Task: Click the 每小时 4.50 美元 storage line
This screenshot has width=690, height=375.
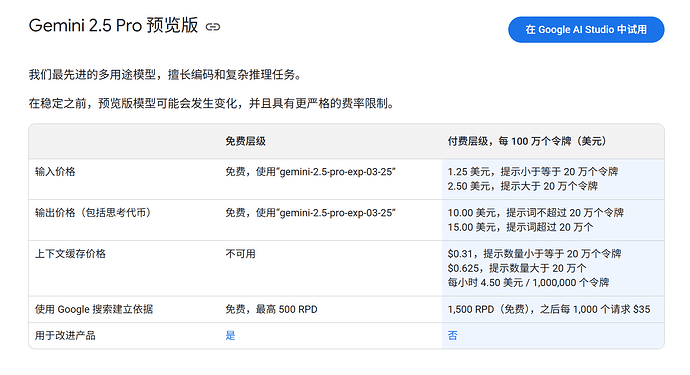Action: click(528, 282)
